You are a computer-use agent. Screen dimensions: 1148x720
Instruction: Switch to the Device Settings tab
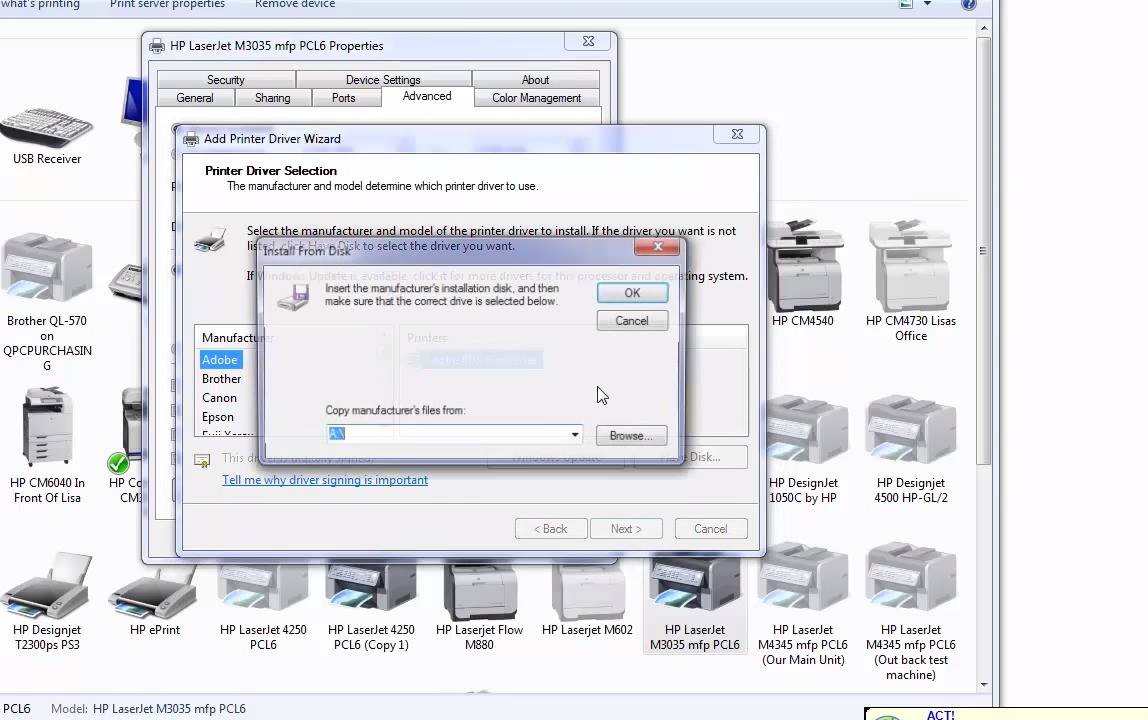pos(383,79)
